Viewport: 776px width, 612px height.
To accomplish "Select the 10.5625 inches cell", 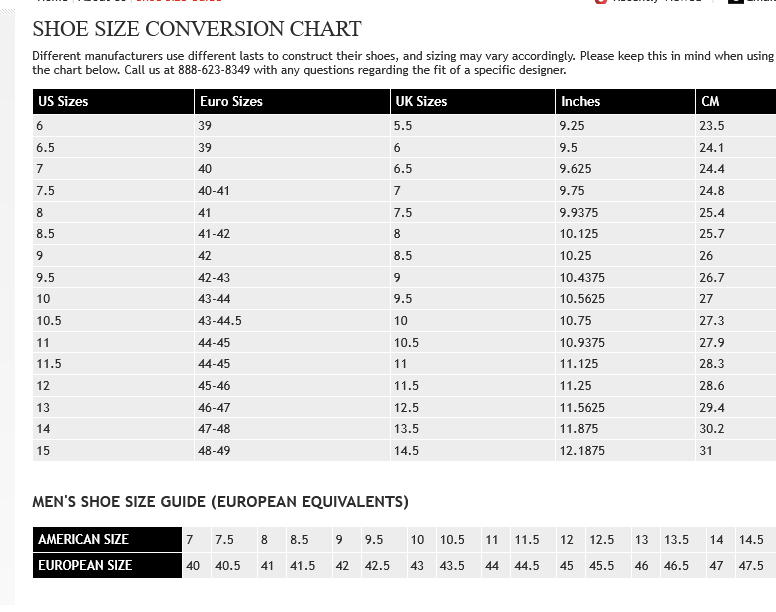I will [626, 299].
